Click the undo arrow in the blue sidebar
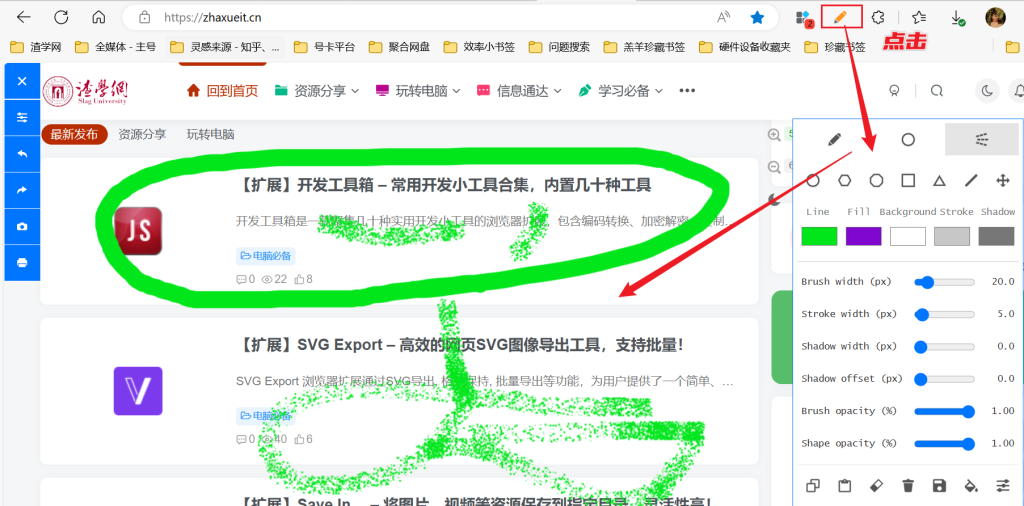Viewport: 1024px width, 506px height. (x=22, y=154)
